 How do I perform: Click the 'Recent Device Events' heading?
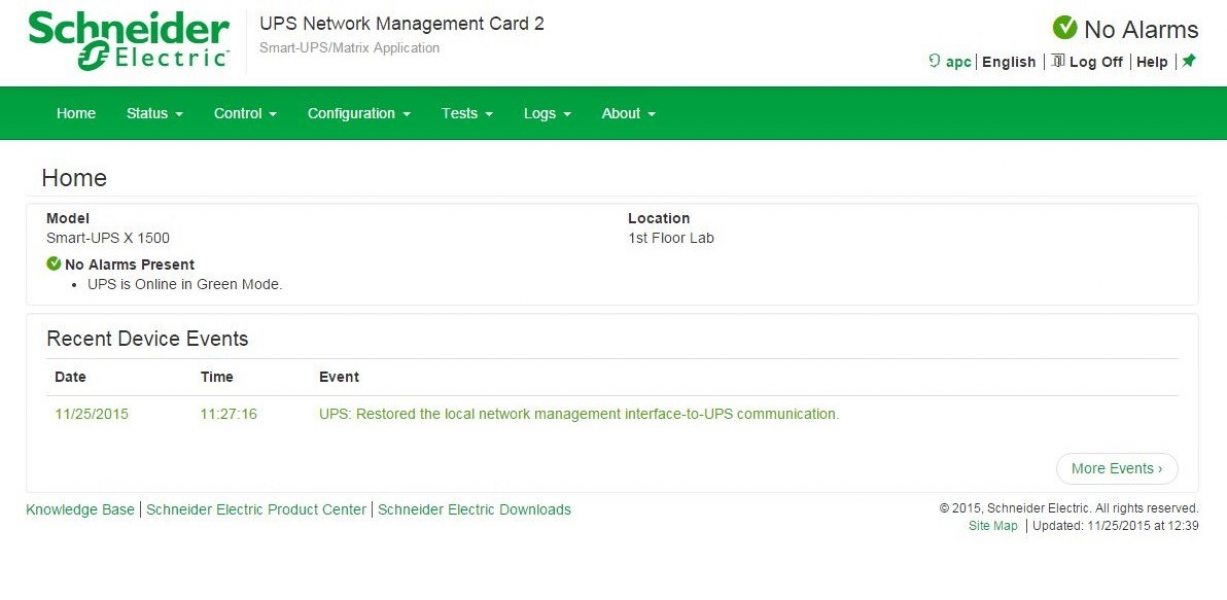pos(147,339)
